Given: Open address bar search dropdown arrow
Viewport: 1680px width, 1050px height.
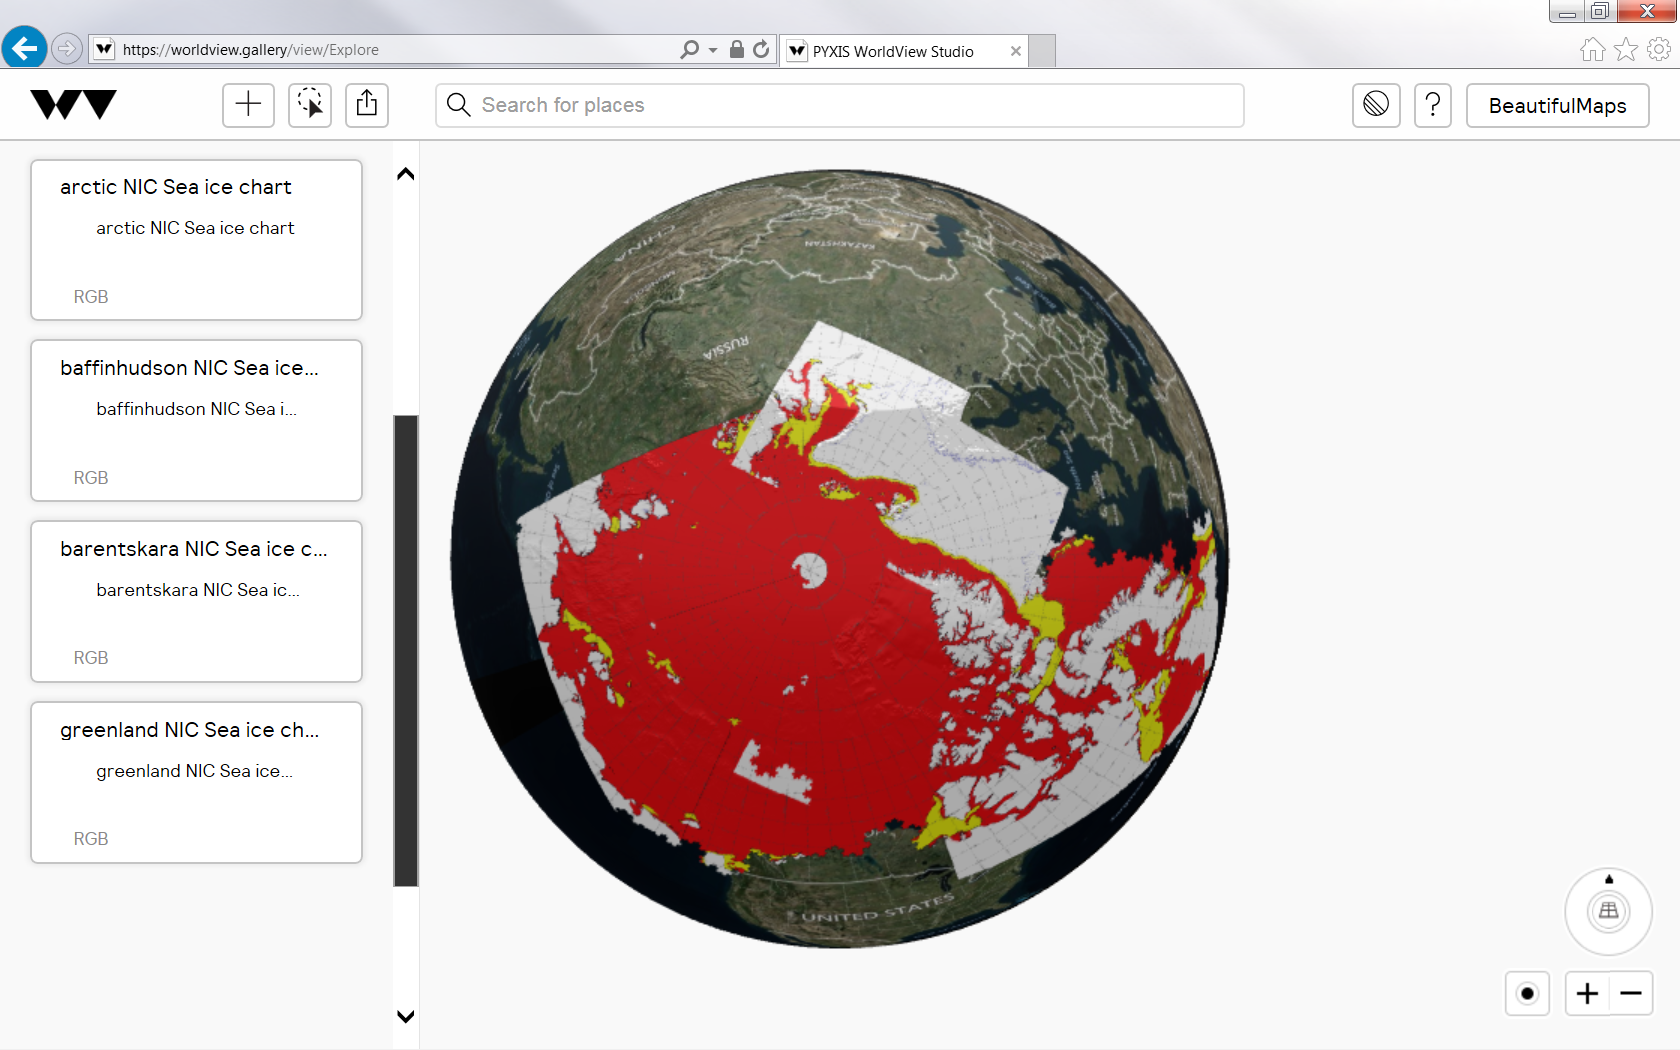Looking at the screenshot, I should click(x=713, y=50).
